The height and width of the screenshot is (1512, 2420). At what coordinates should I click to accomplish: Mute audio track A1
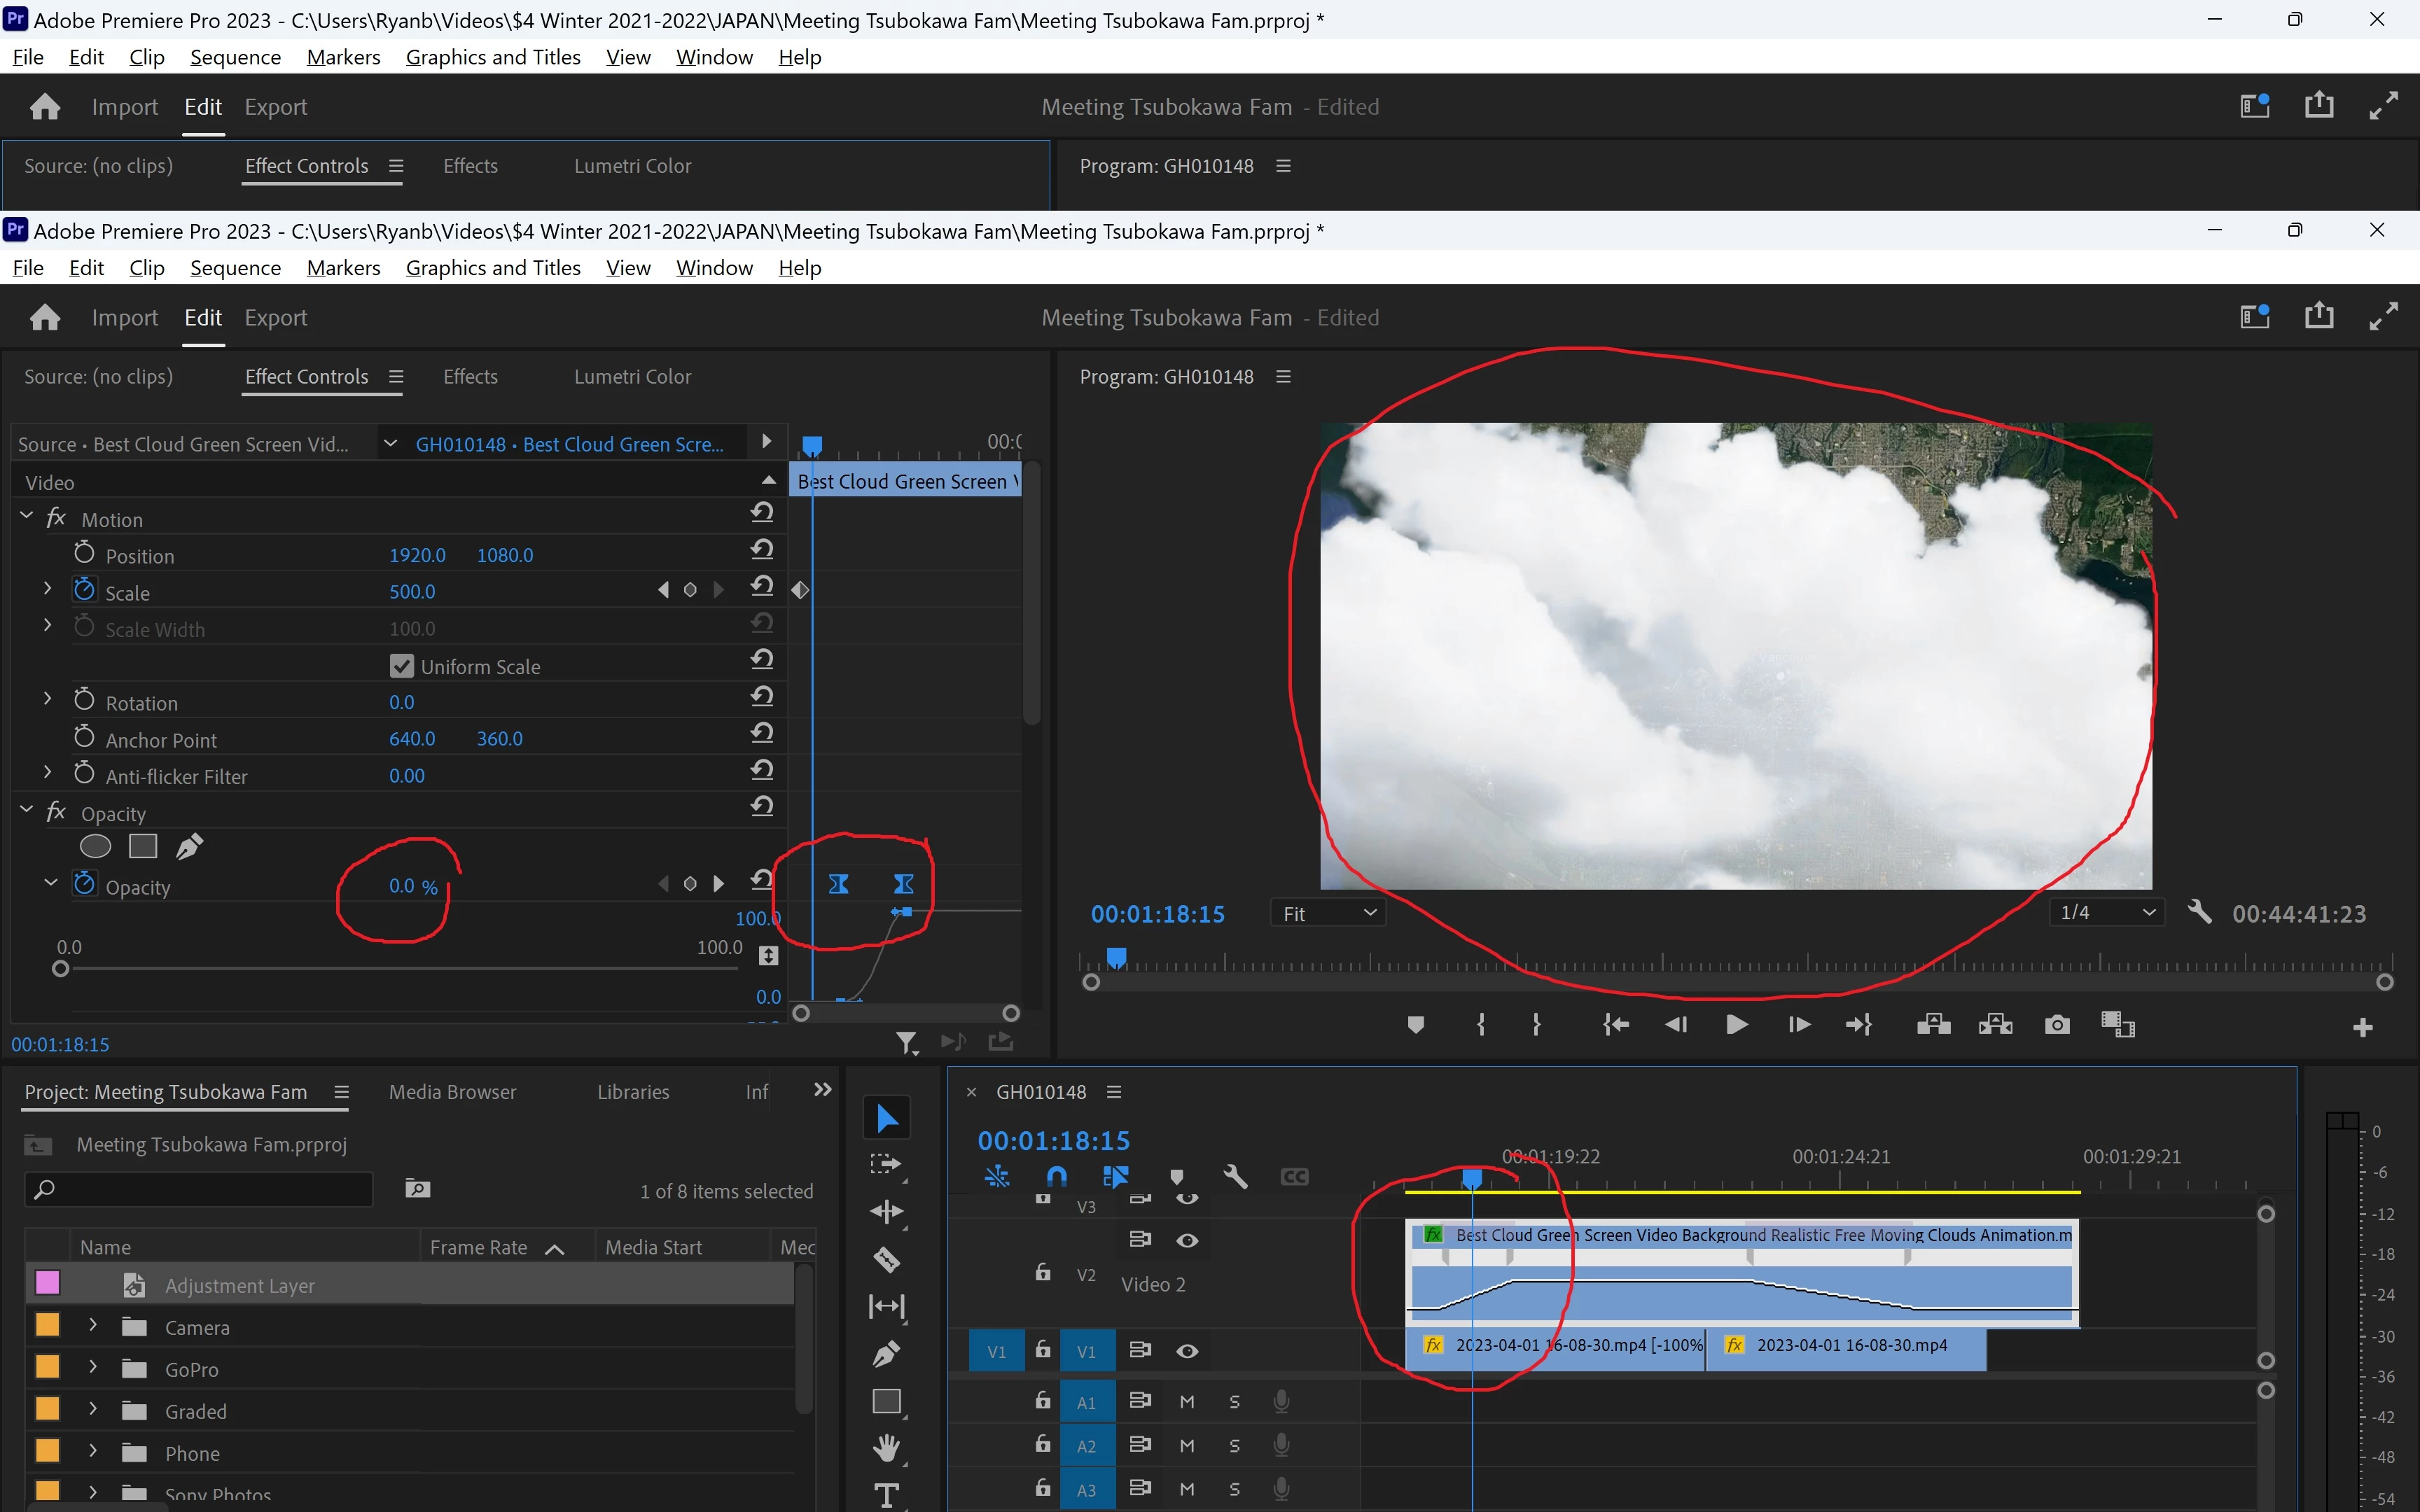(1187, 1402)
